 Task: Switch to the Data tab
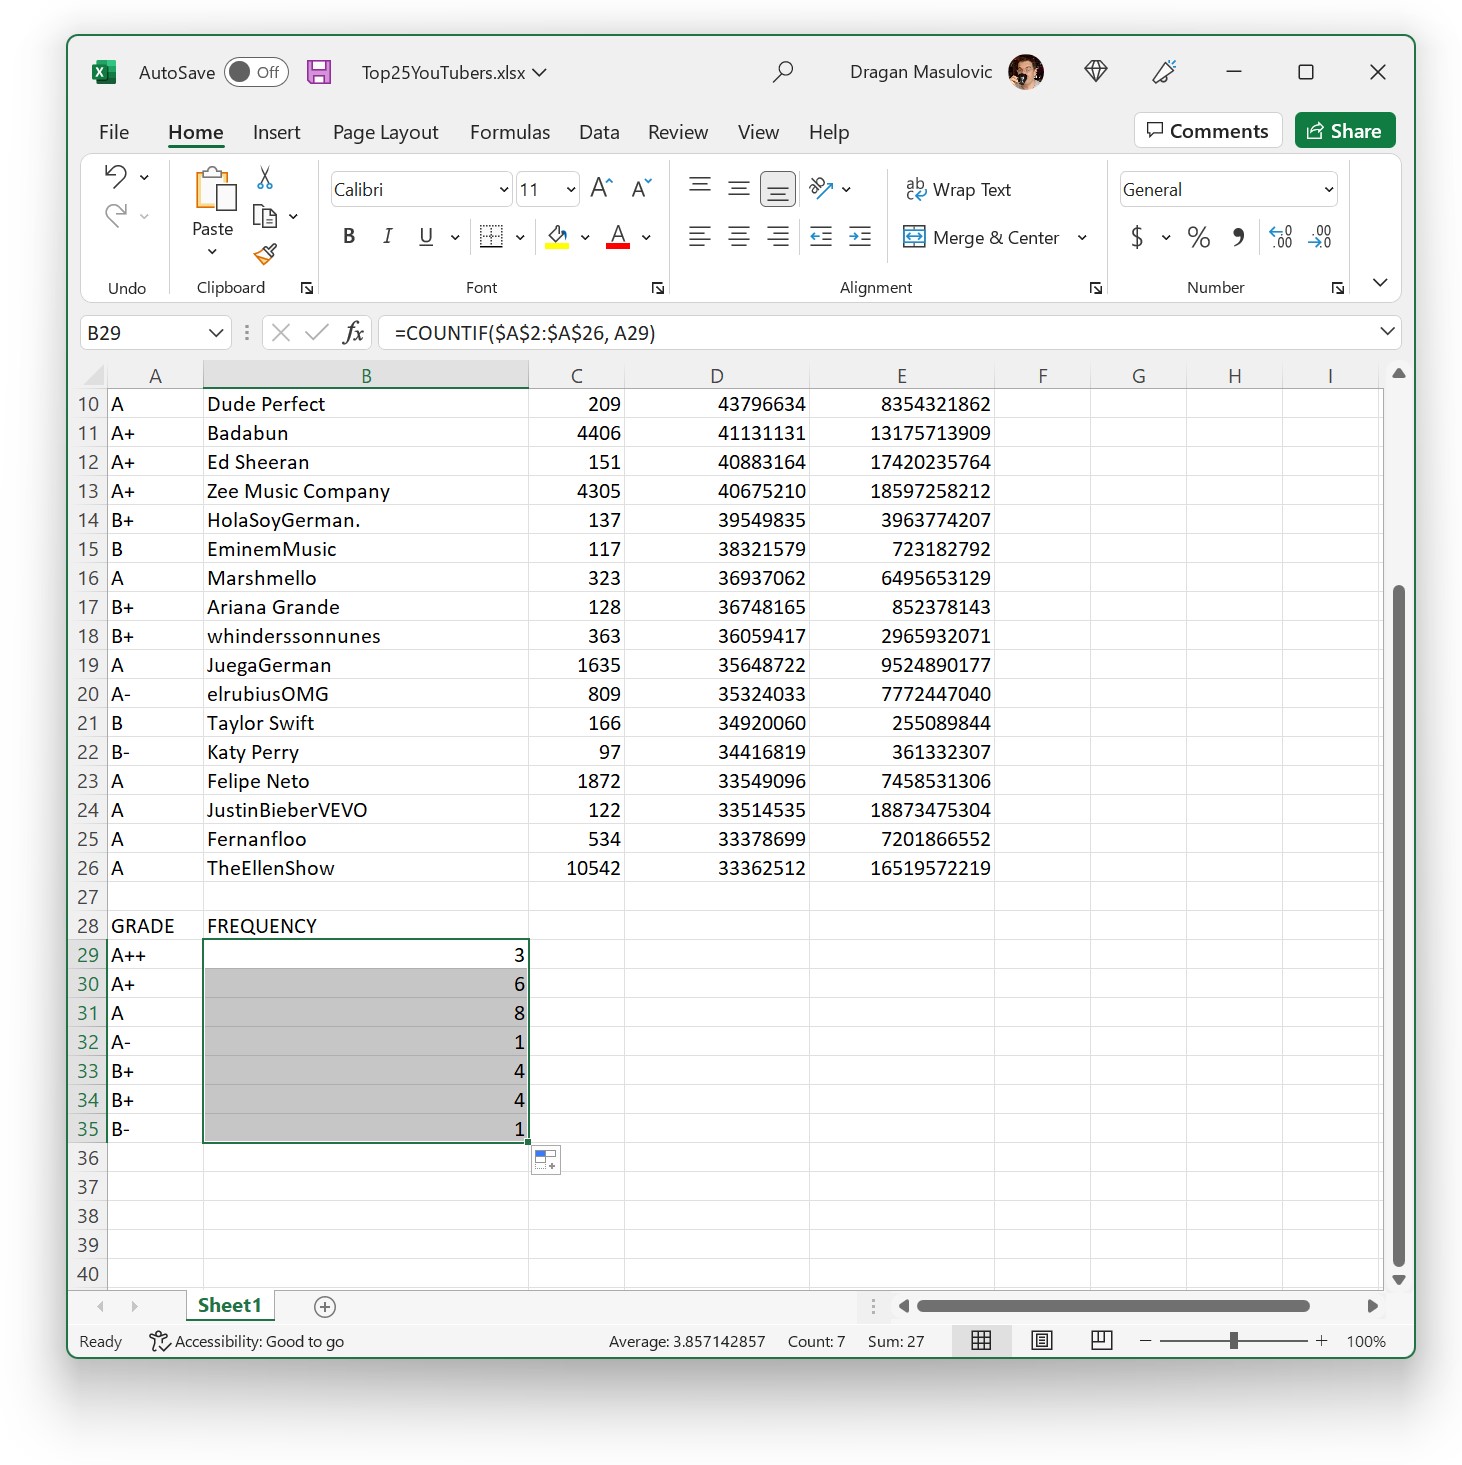[x=599, y=132]
